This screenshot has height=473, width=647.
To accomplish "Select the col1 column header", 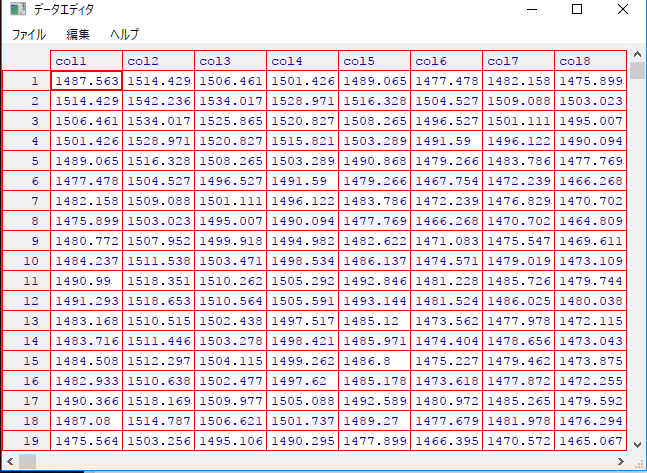I will pyautogui.click(x=86, y=61).
